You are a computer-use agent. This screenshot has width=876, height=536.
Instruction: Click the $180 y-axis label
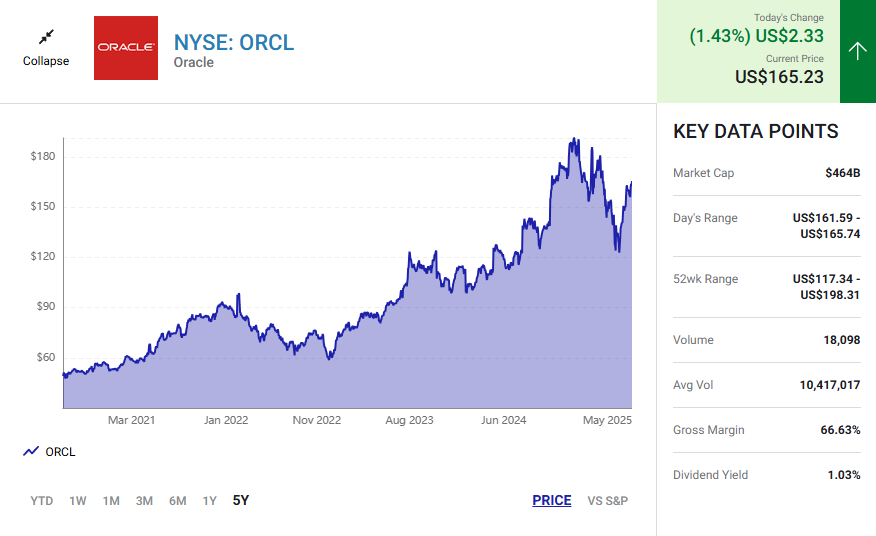(x=43, y=156)
